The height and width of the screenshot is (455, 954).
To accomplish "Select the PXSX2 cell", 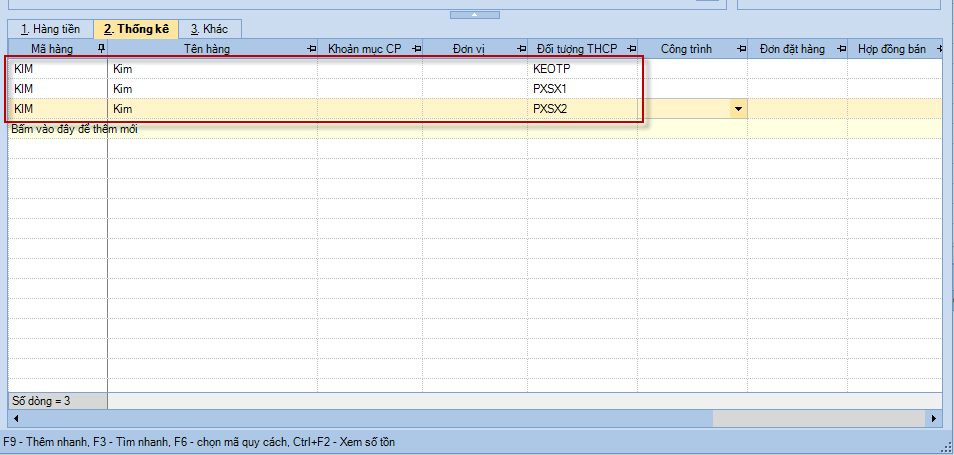I will tap(582, 109).
